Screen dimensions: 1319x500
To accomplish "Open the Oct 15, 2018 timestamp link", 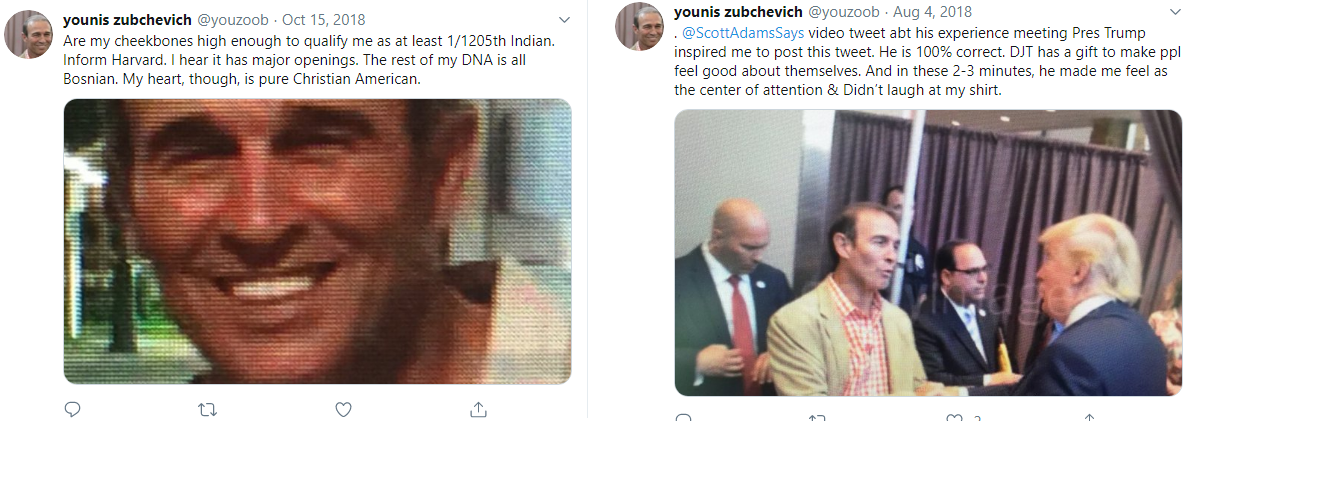I will 324,20.
